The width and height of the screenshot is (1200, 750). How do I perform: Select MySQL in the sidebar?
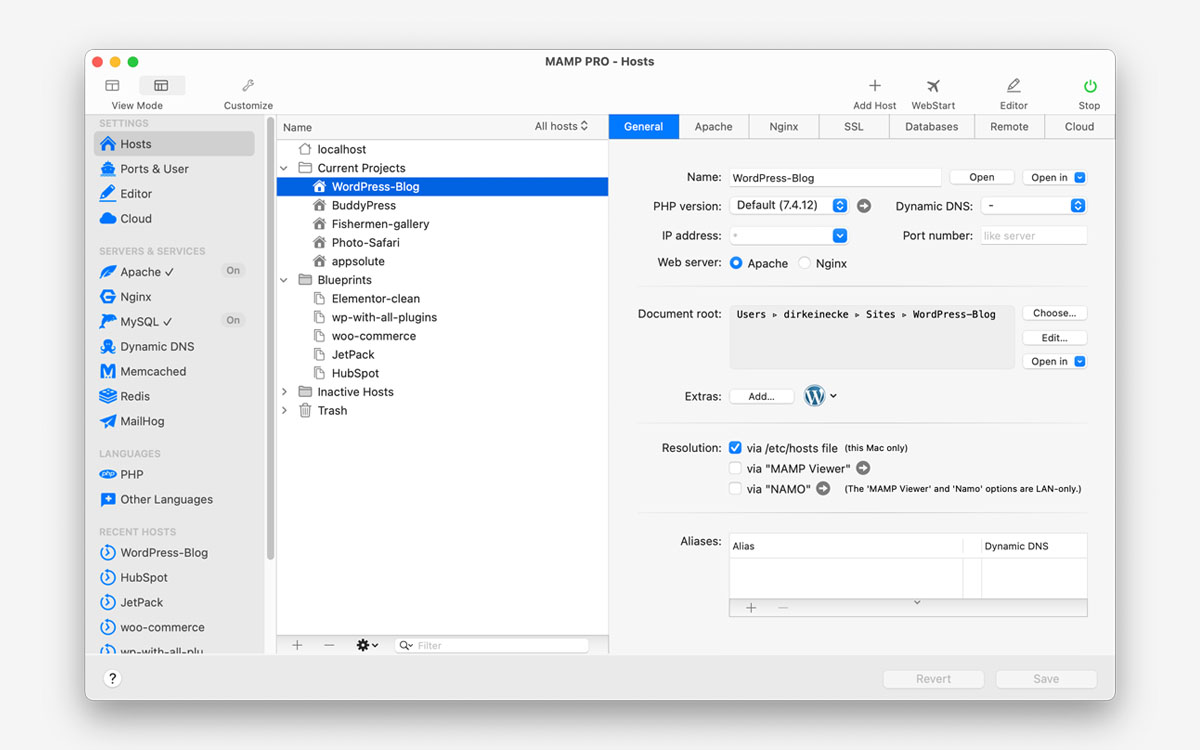[x=136, y=322]
